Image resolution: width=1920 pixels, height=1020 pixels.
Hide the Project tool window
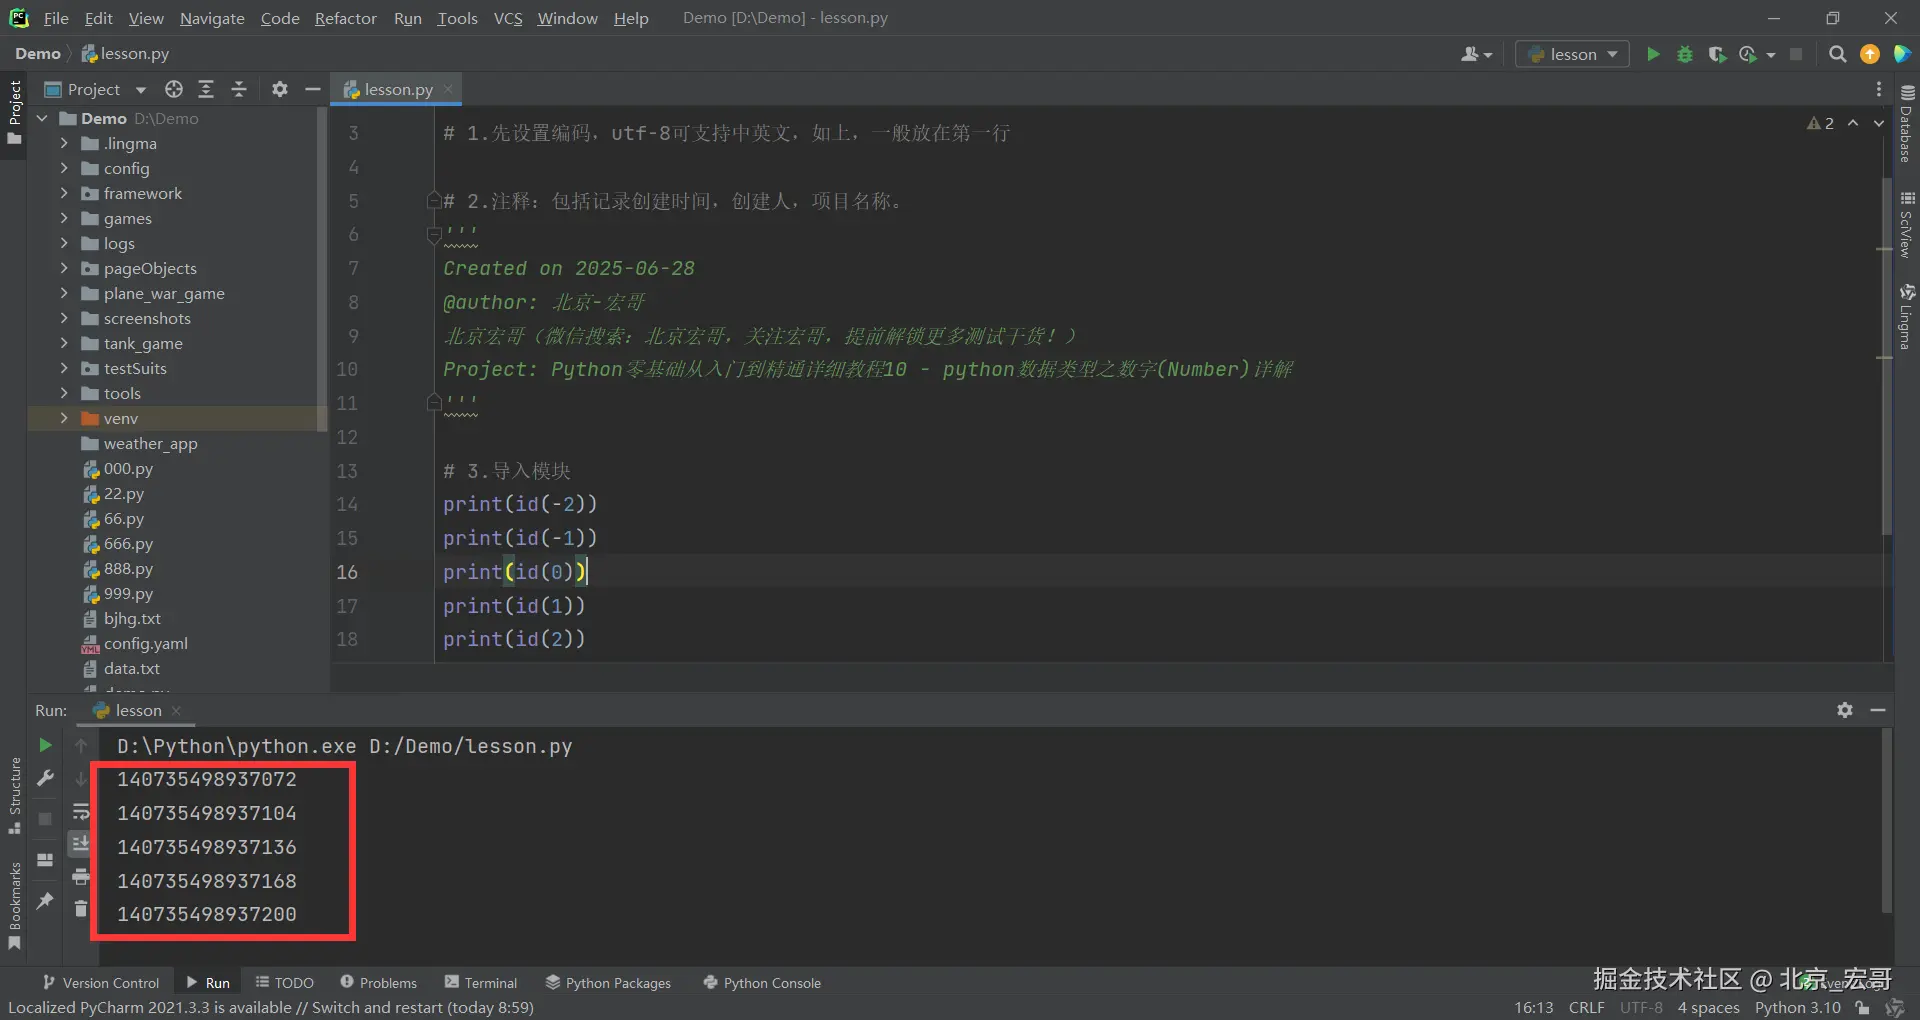point(312,89)
